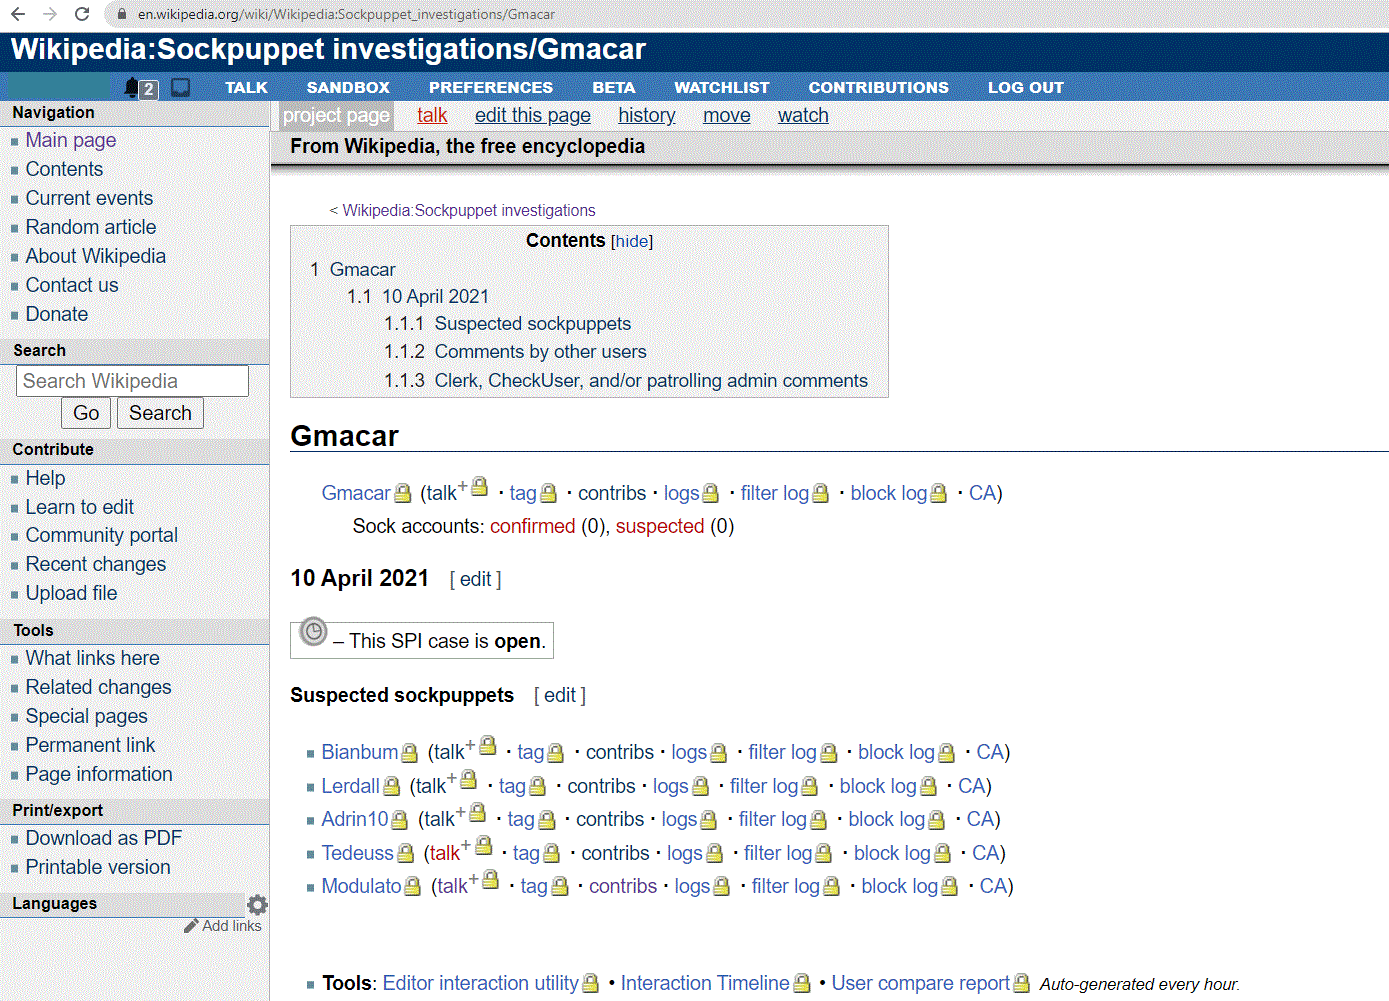
Task: Click the watch tab
Action: point(803,115)
